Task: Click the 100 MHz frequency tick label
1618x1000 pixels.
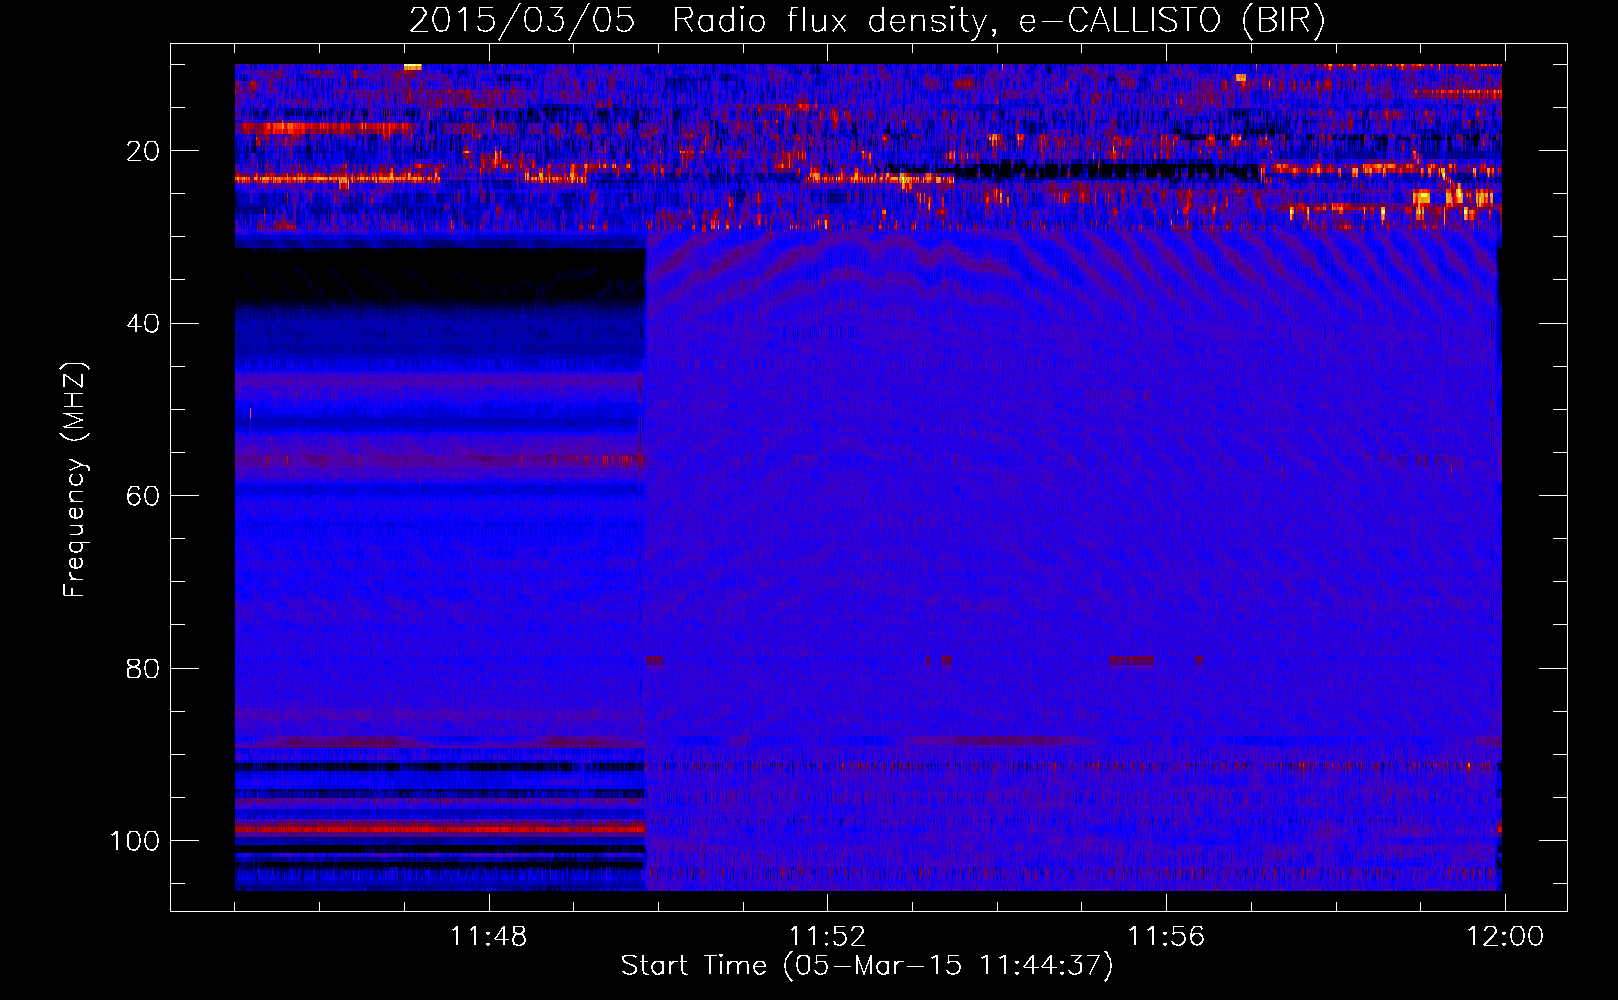Action: (135, 841)
